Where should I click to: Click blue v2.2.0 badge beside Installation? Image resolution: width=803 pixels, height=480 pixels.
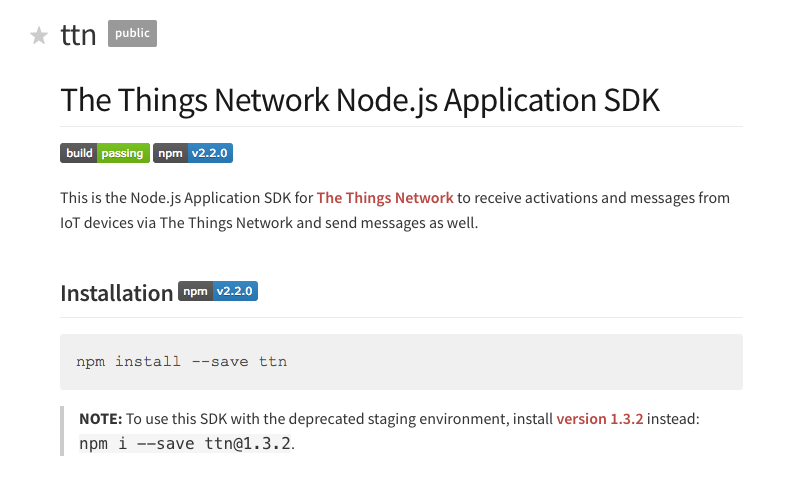pos(236,292)
